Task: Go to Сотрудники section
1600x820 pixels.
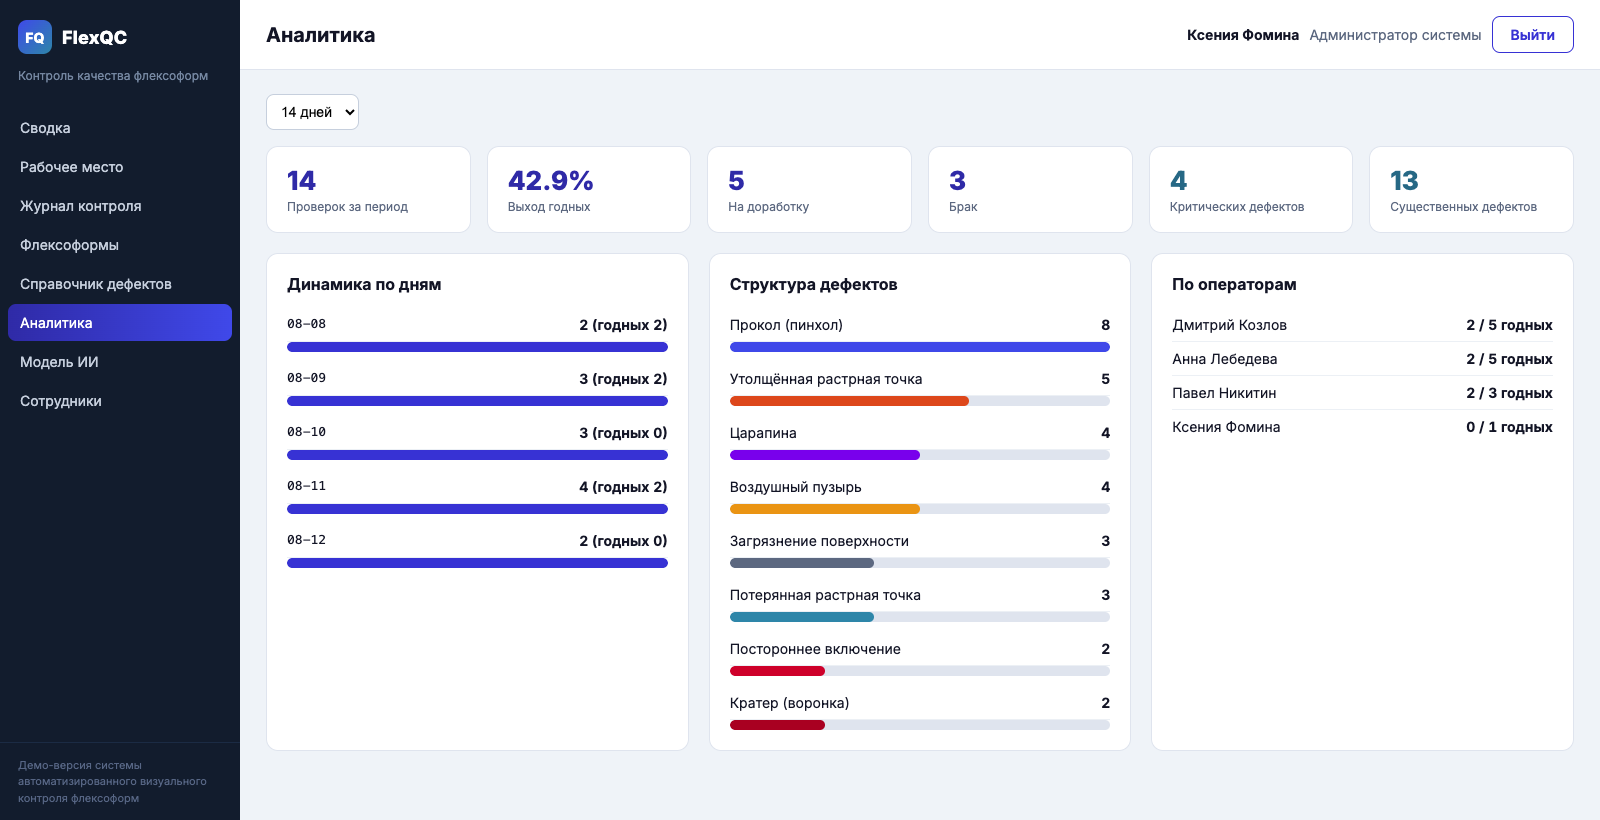Action: pos(120,401)
